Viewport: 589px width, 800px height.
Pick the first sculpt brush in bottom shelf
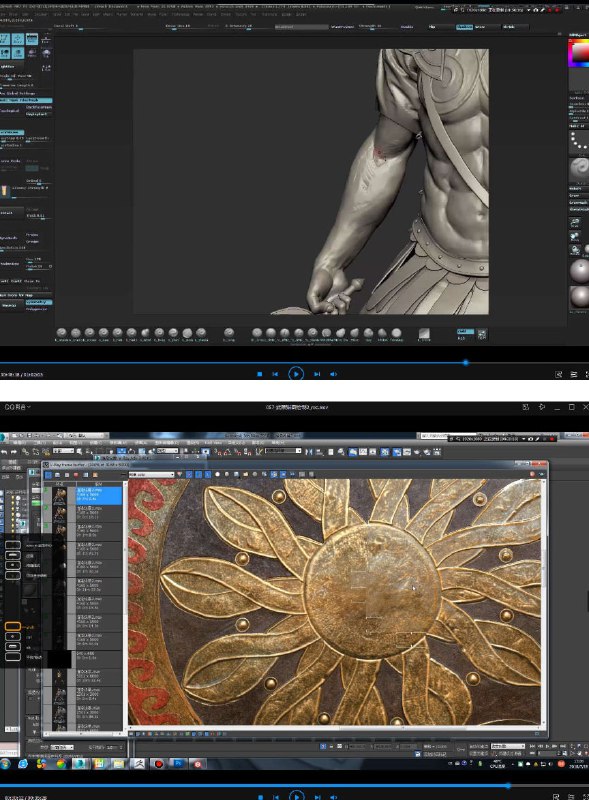pos(62,333)
